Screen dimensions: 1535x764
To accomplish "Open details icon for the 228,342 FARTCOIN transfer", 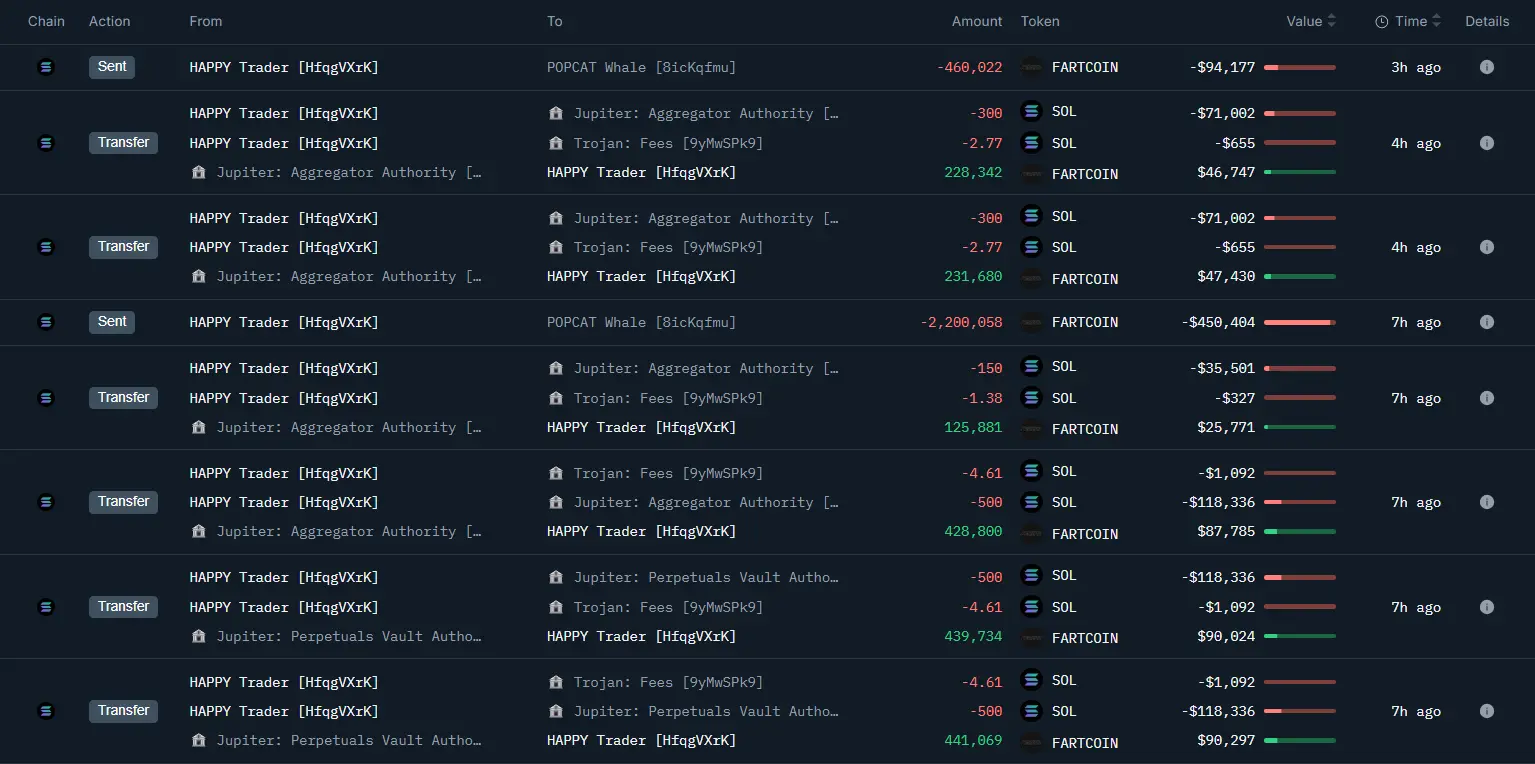I will coord(1486,143).
